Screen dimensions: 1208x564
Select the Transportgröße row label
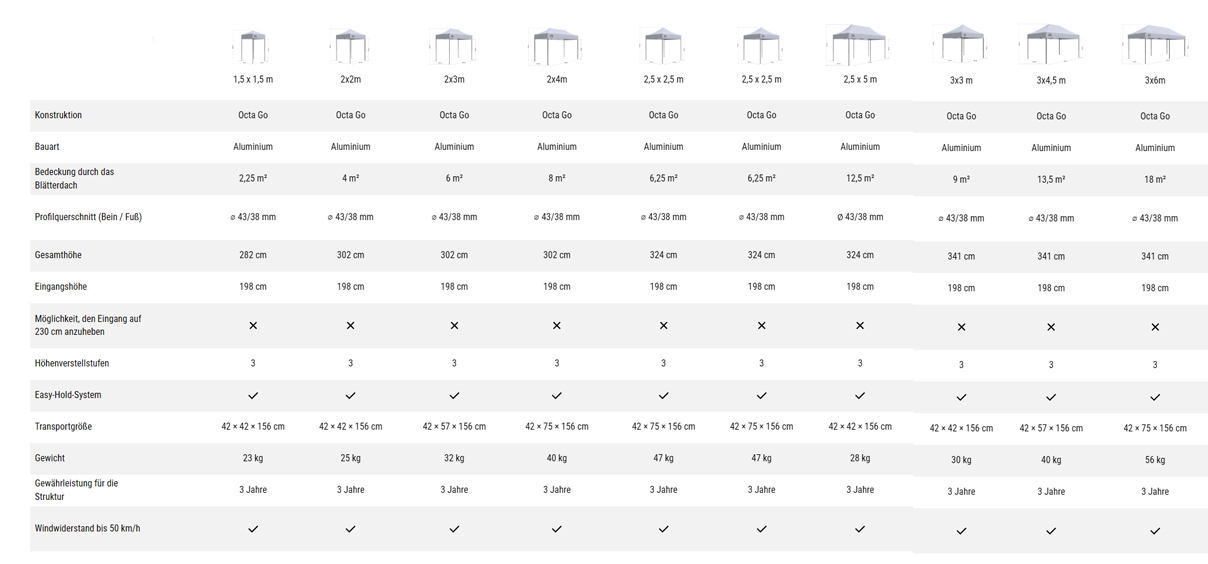[63, 427]
